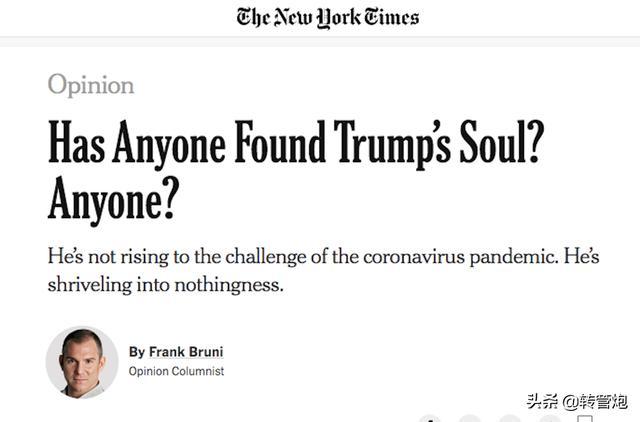
Task: Click the fourth round share icon
Action: 549,419
